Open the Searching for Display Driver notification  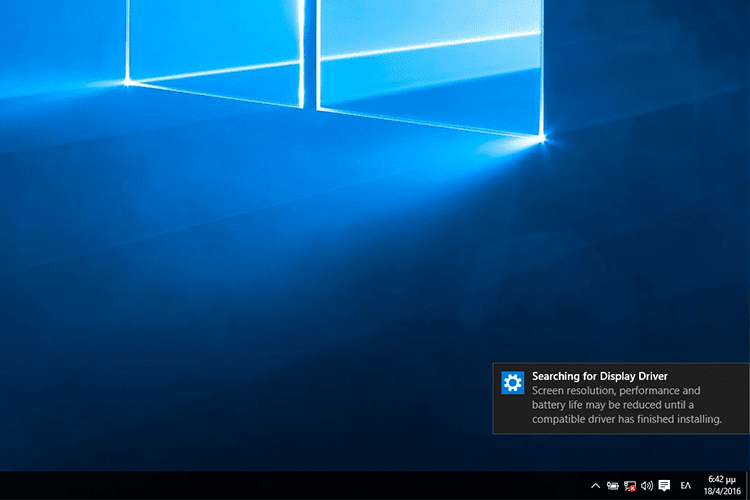(621, 399)
